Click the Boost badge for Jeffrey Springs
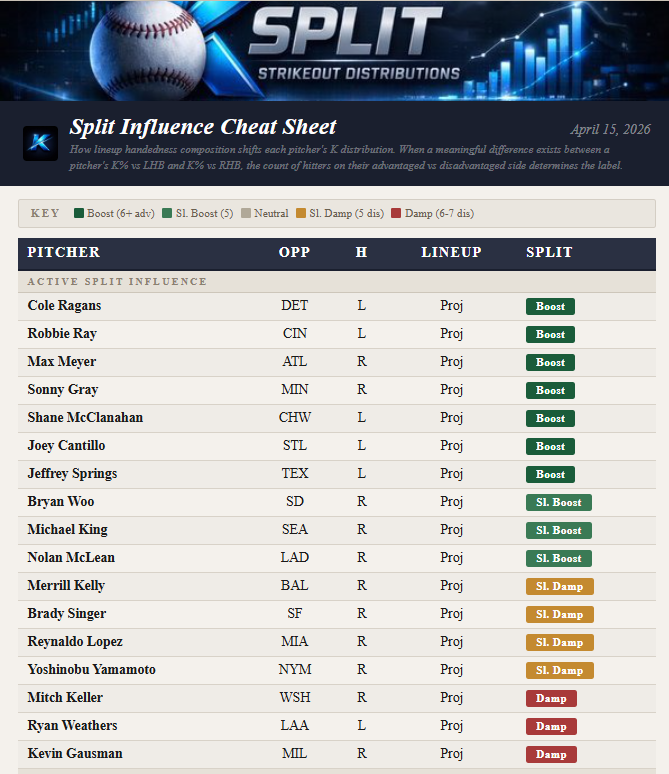Image resolution: width=669 pixels, height=774 pixels. (550, 474)
